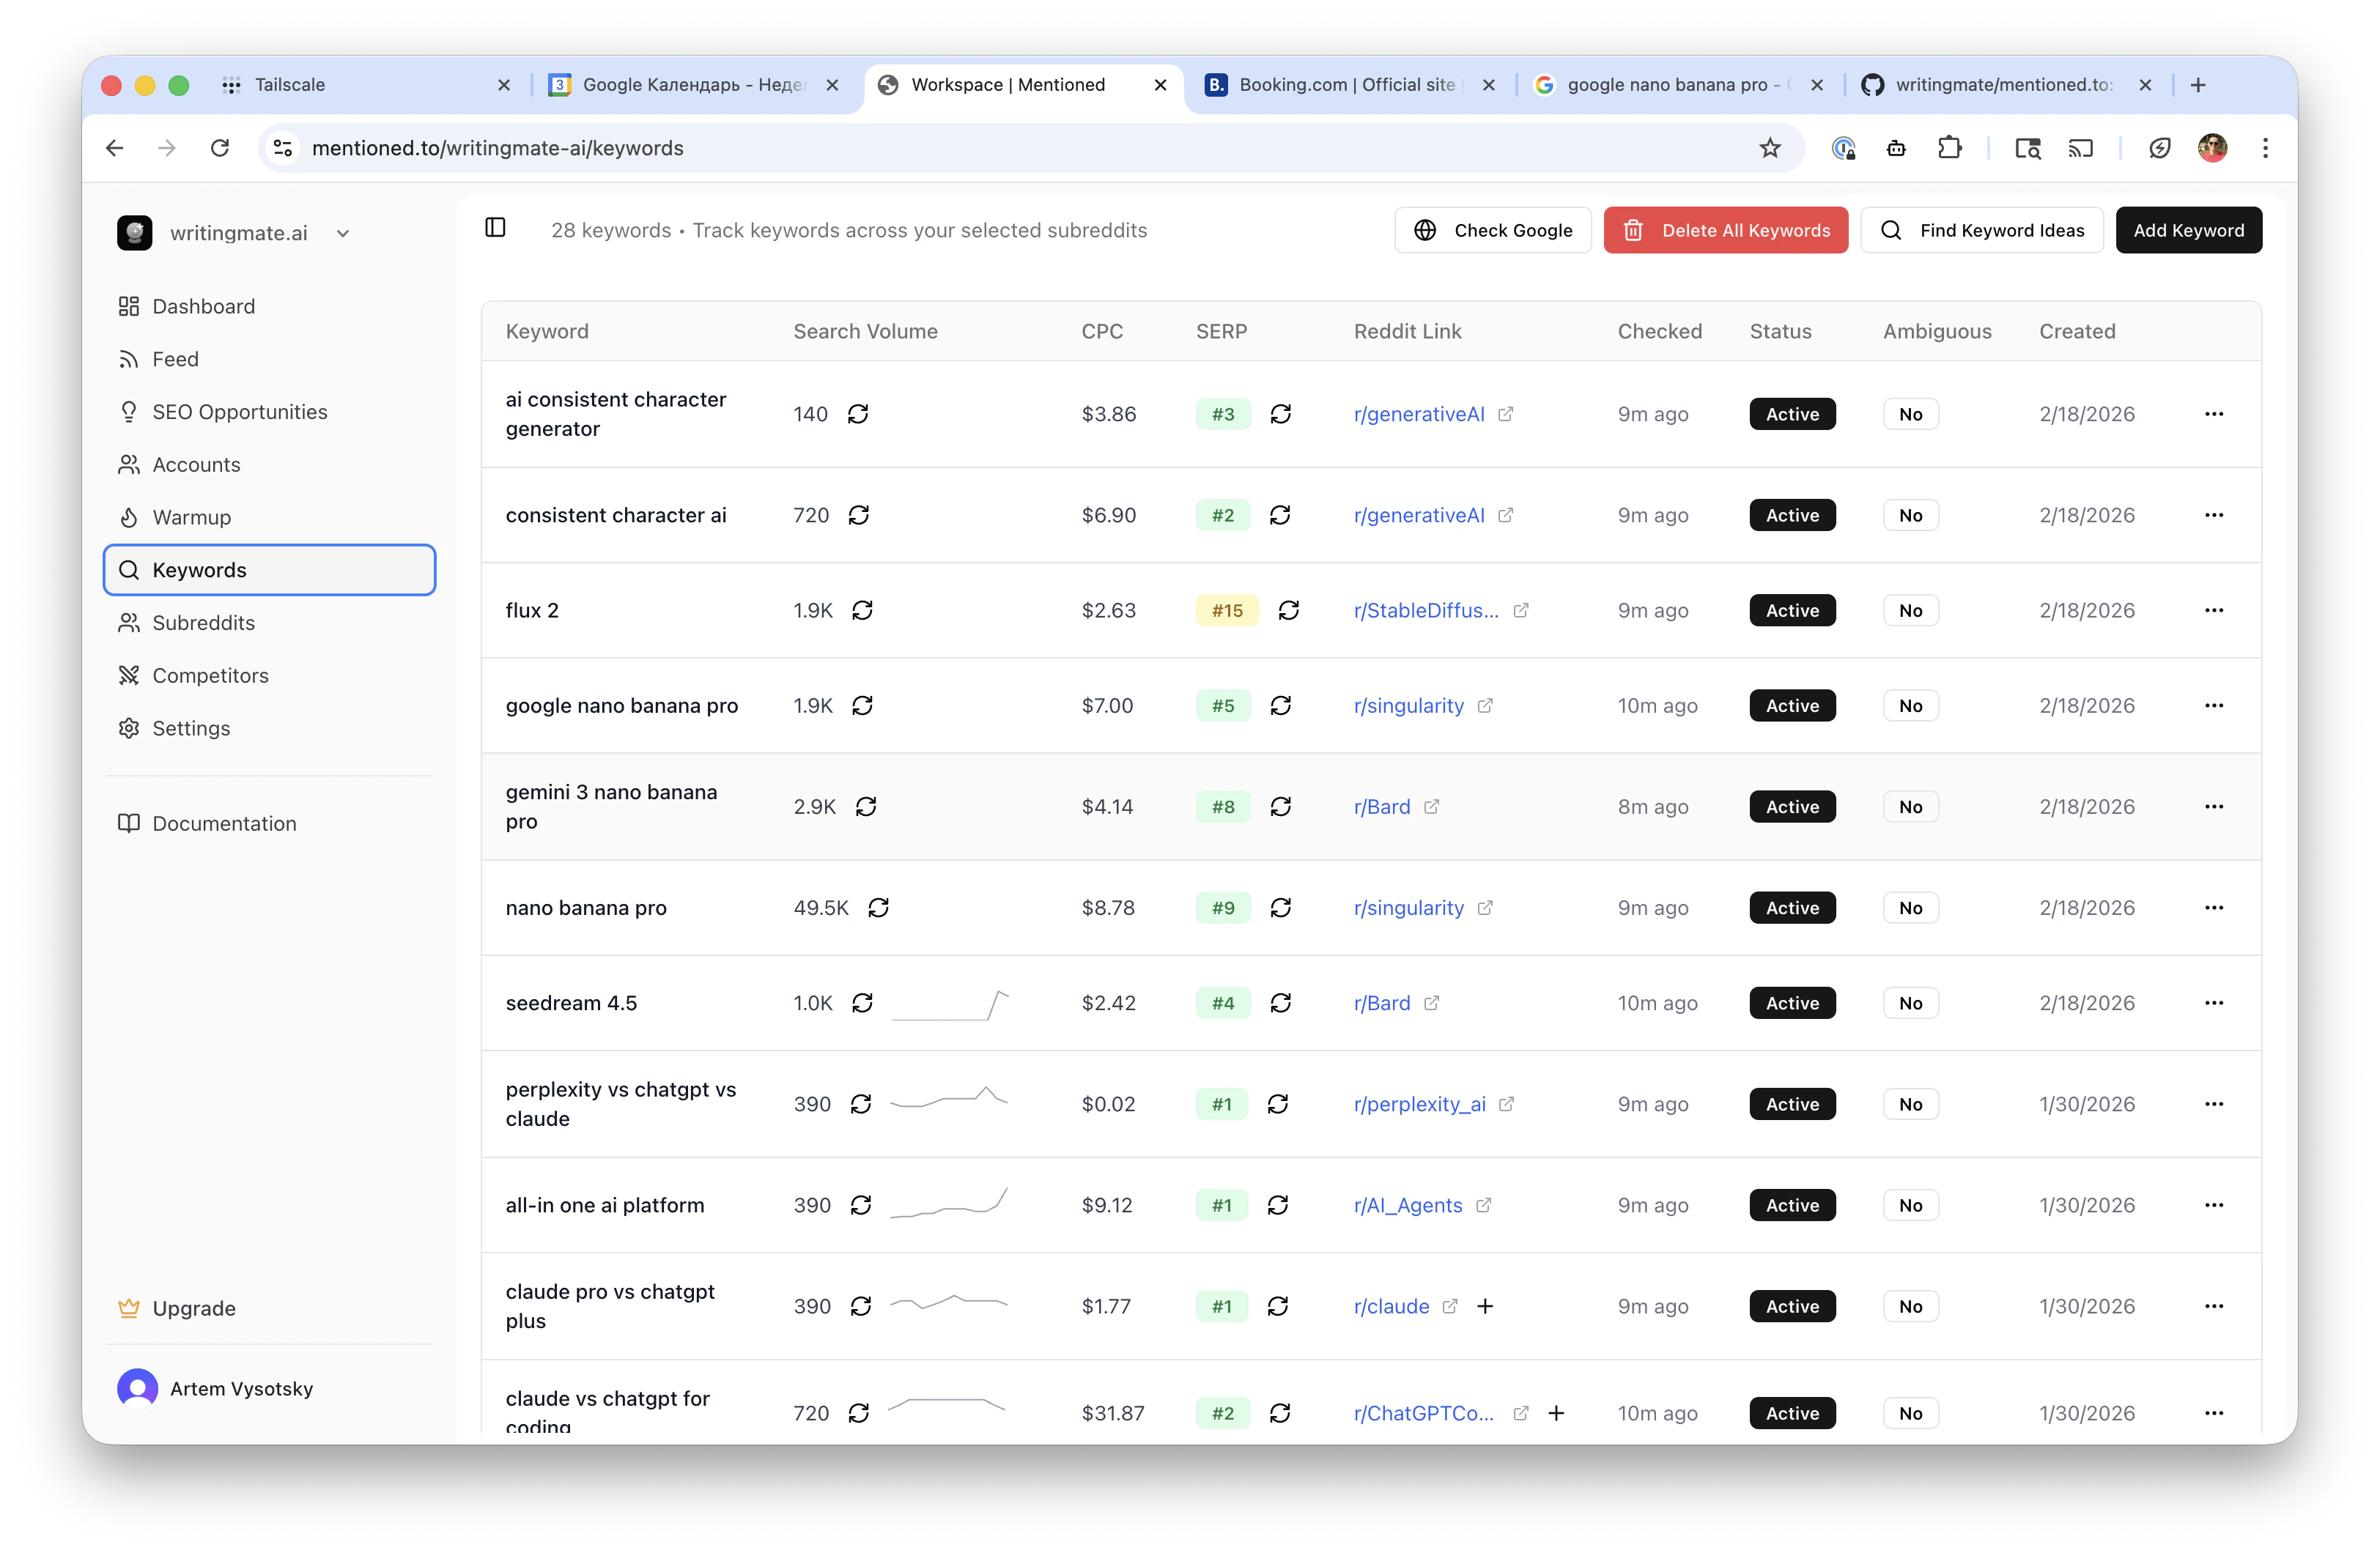Open the r/AI_Agents Reddit link
2380x1553 pixels.
[x=1408, y=1205]
